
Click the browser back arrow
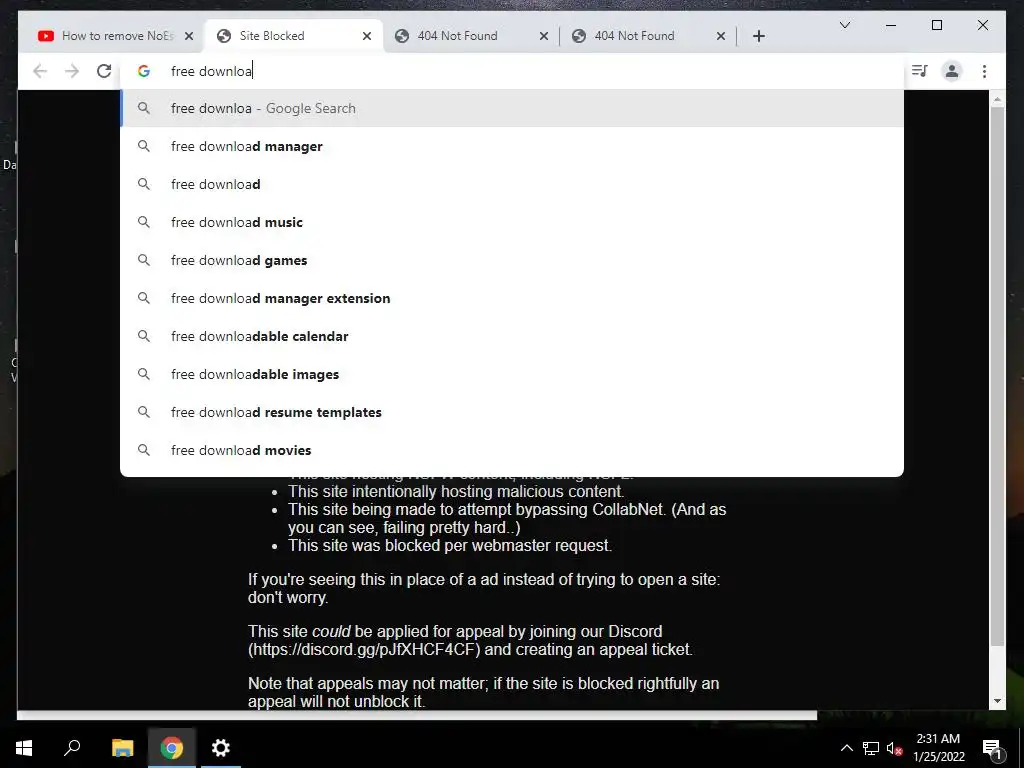click(40, 71)
